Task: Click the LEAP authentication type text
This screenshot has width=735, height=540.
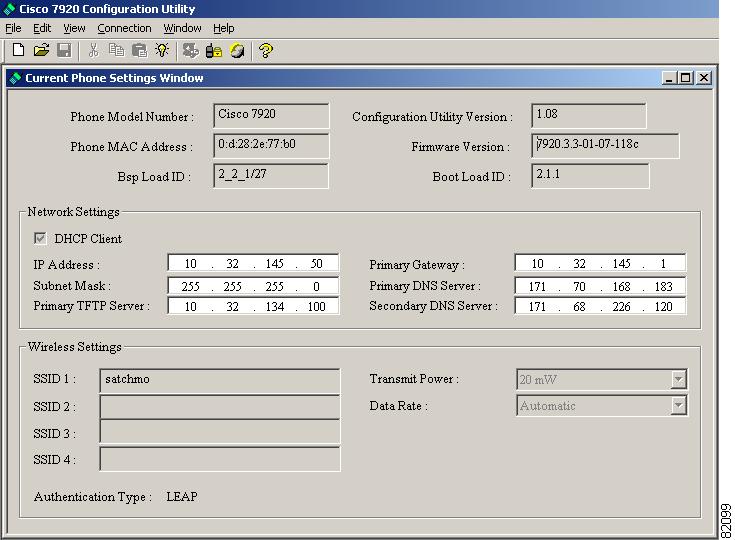Action: tap(182, 496)
